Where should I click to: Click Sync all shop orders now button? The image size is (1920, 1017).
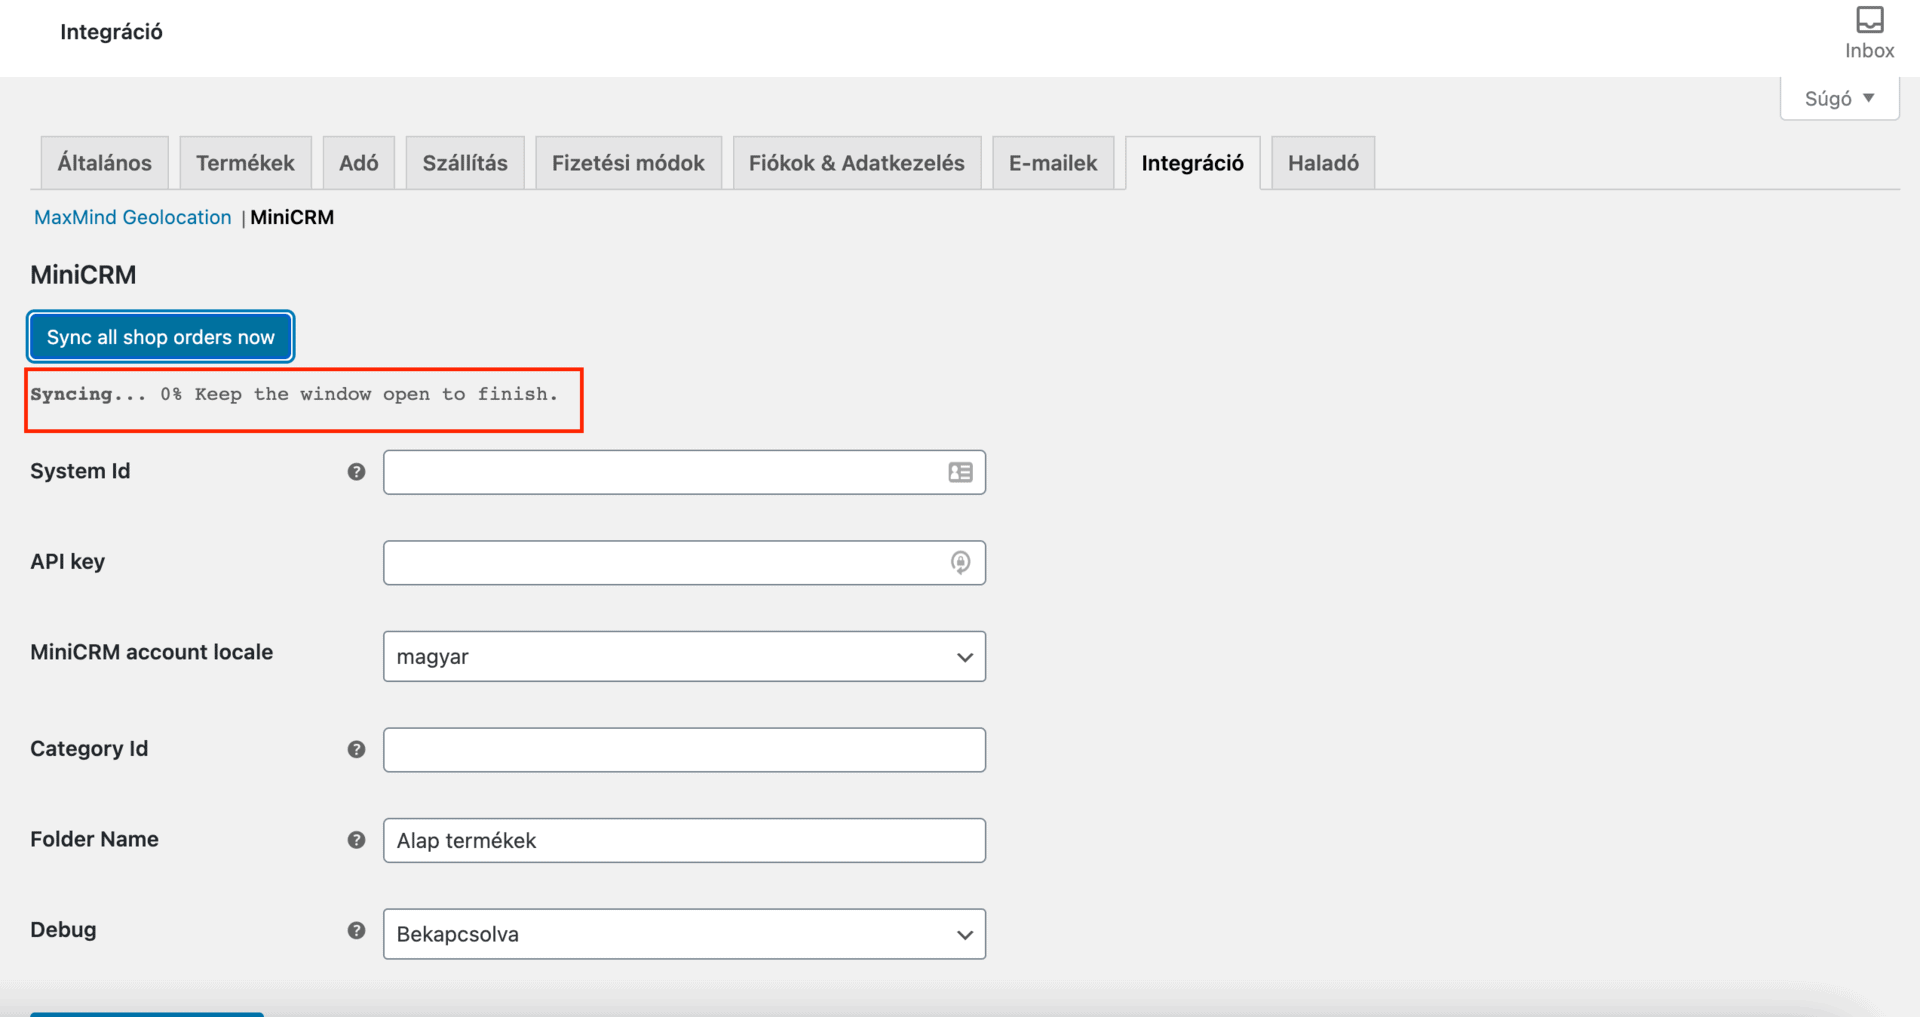pos(160,337)
